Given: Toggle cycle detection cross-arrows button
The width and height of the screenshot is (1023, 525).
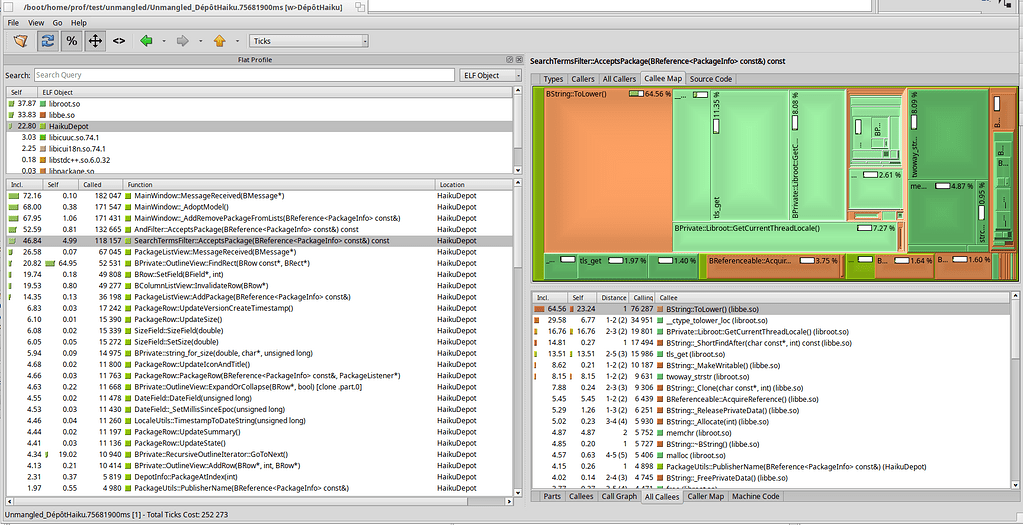Looking at the screenshot, I should [95, 40].
